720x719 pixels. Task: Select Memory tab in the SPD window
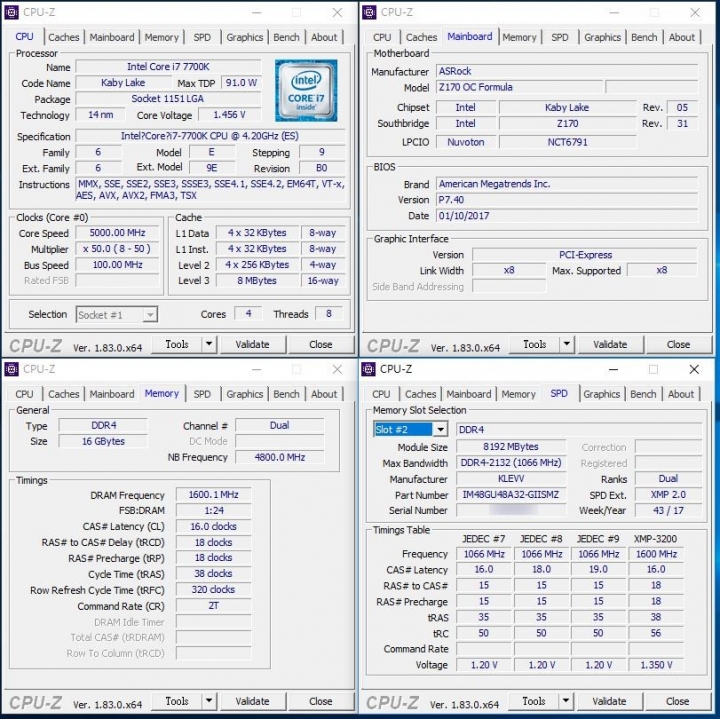tap(518, 394)
